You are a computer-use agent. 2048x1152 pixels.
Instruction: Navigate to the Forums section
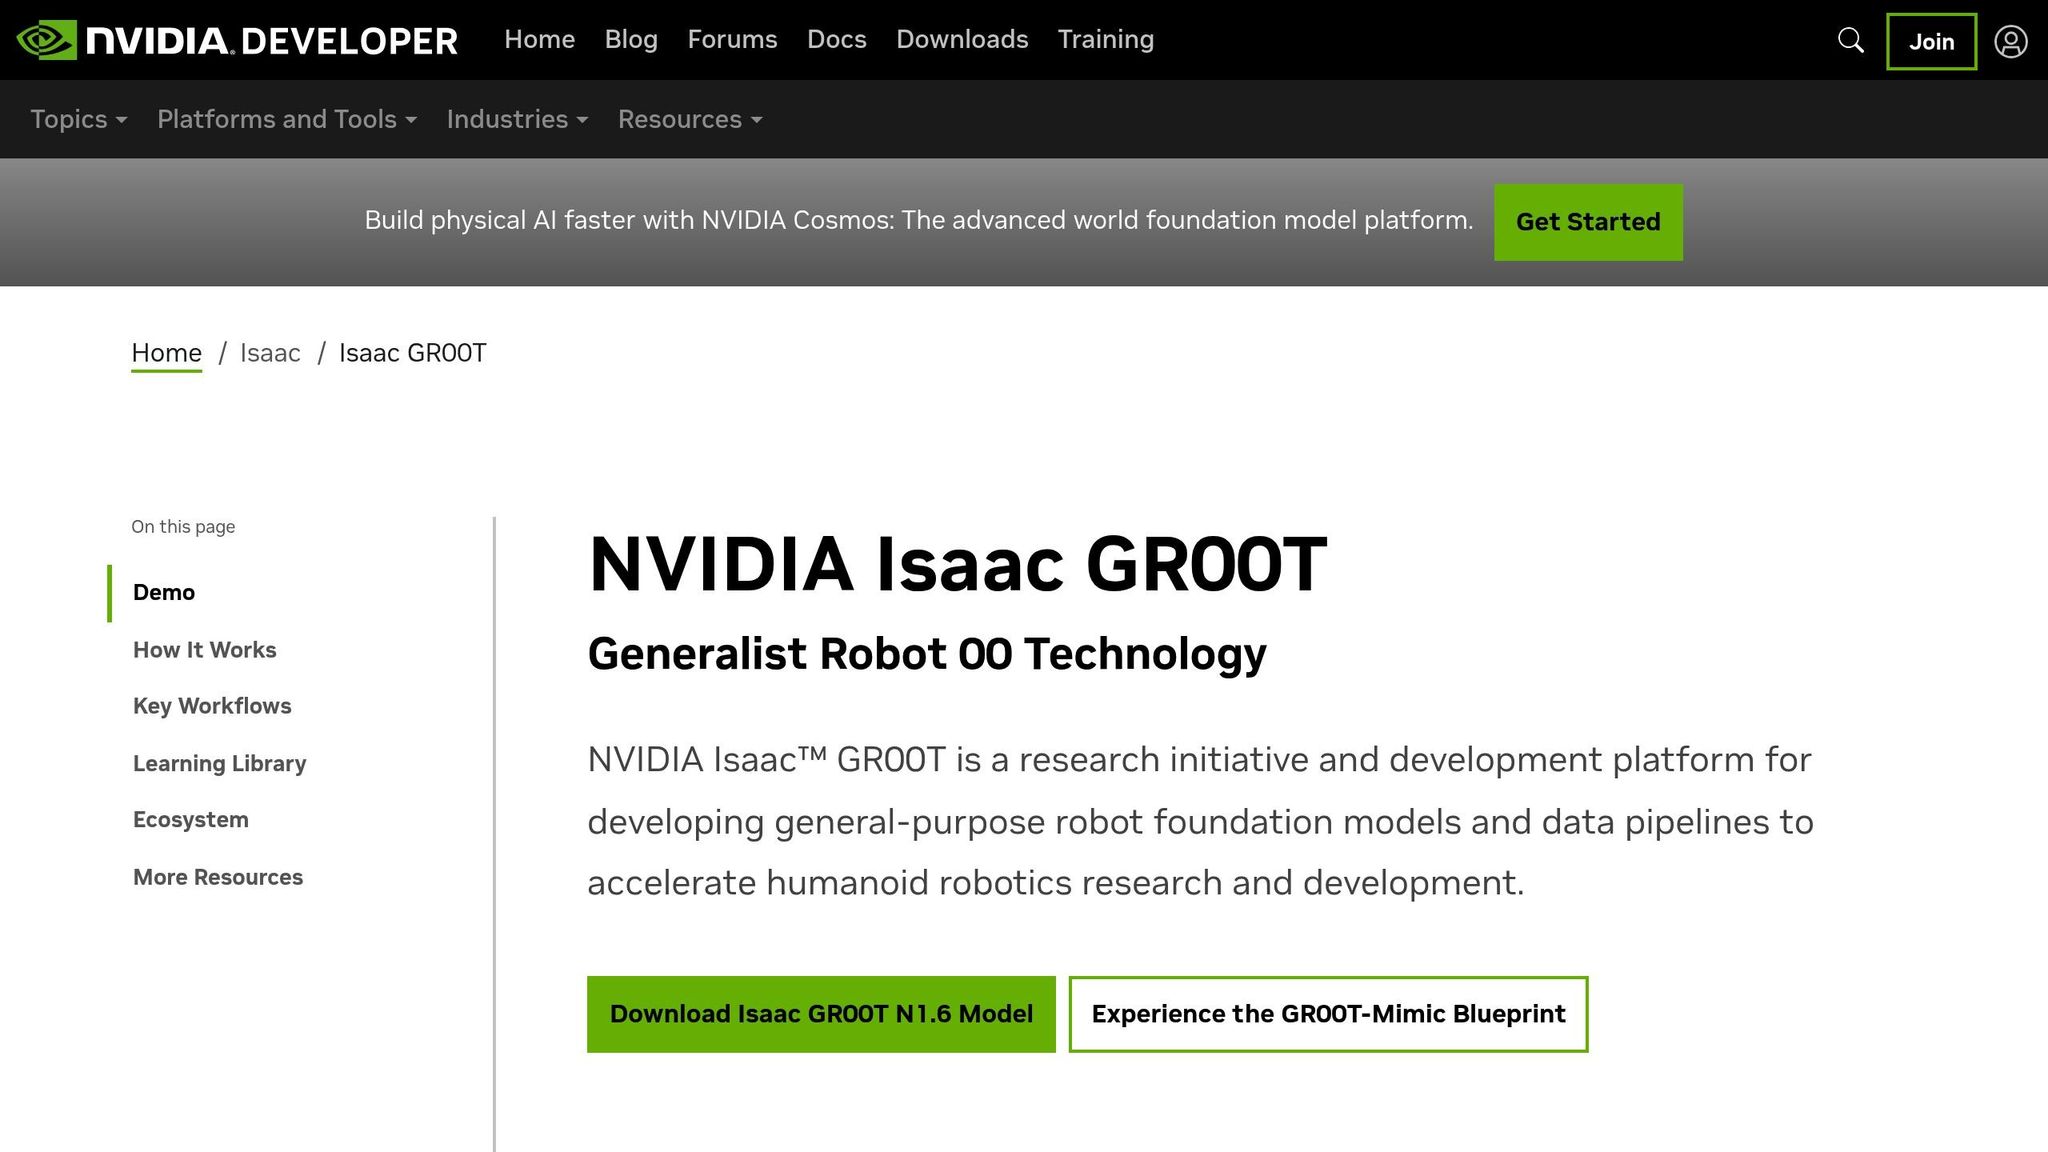[x=732, y=40]
